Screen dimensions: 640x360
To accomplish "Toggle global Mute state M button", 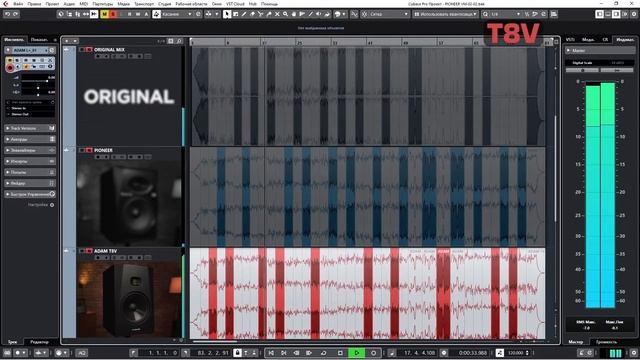I will (104, 14).
